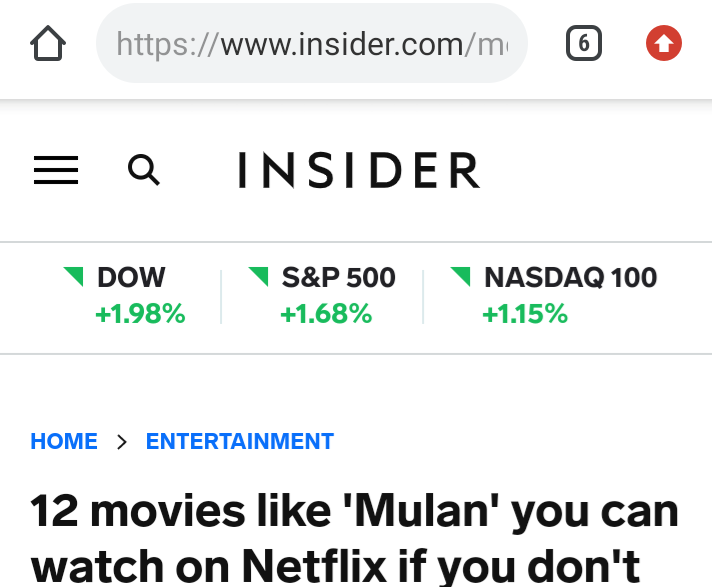
Task: Tap the browser home icon
Action: pyautogui.click(x=47, y=44)
